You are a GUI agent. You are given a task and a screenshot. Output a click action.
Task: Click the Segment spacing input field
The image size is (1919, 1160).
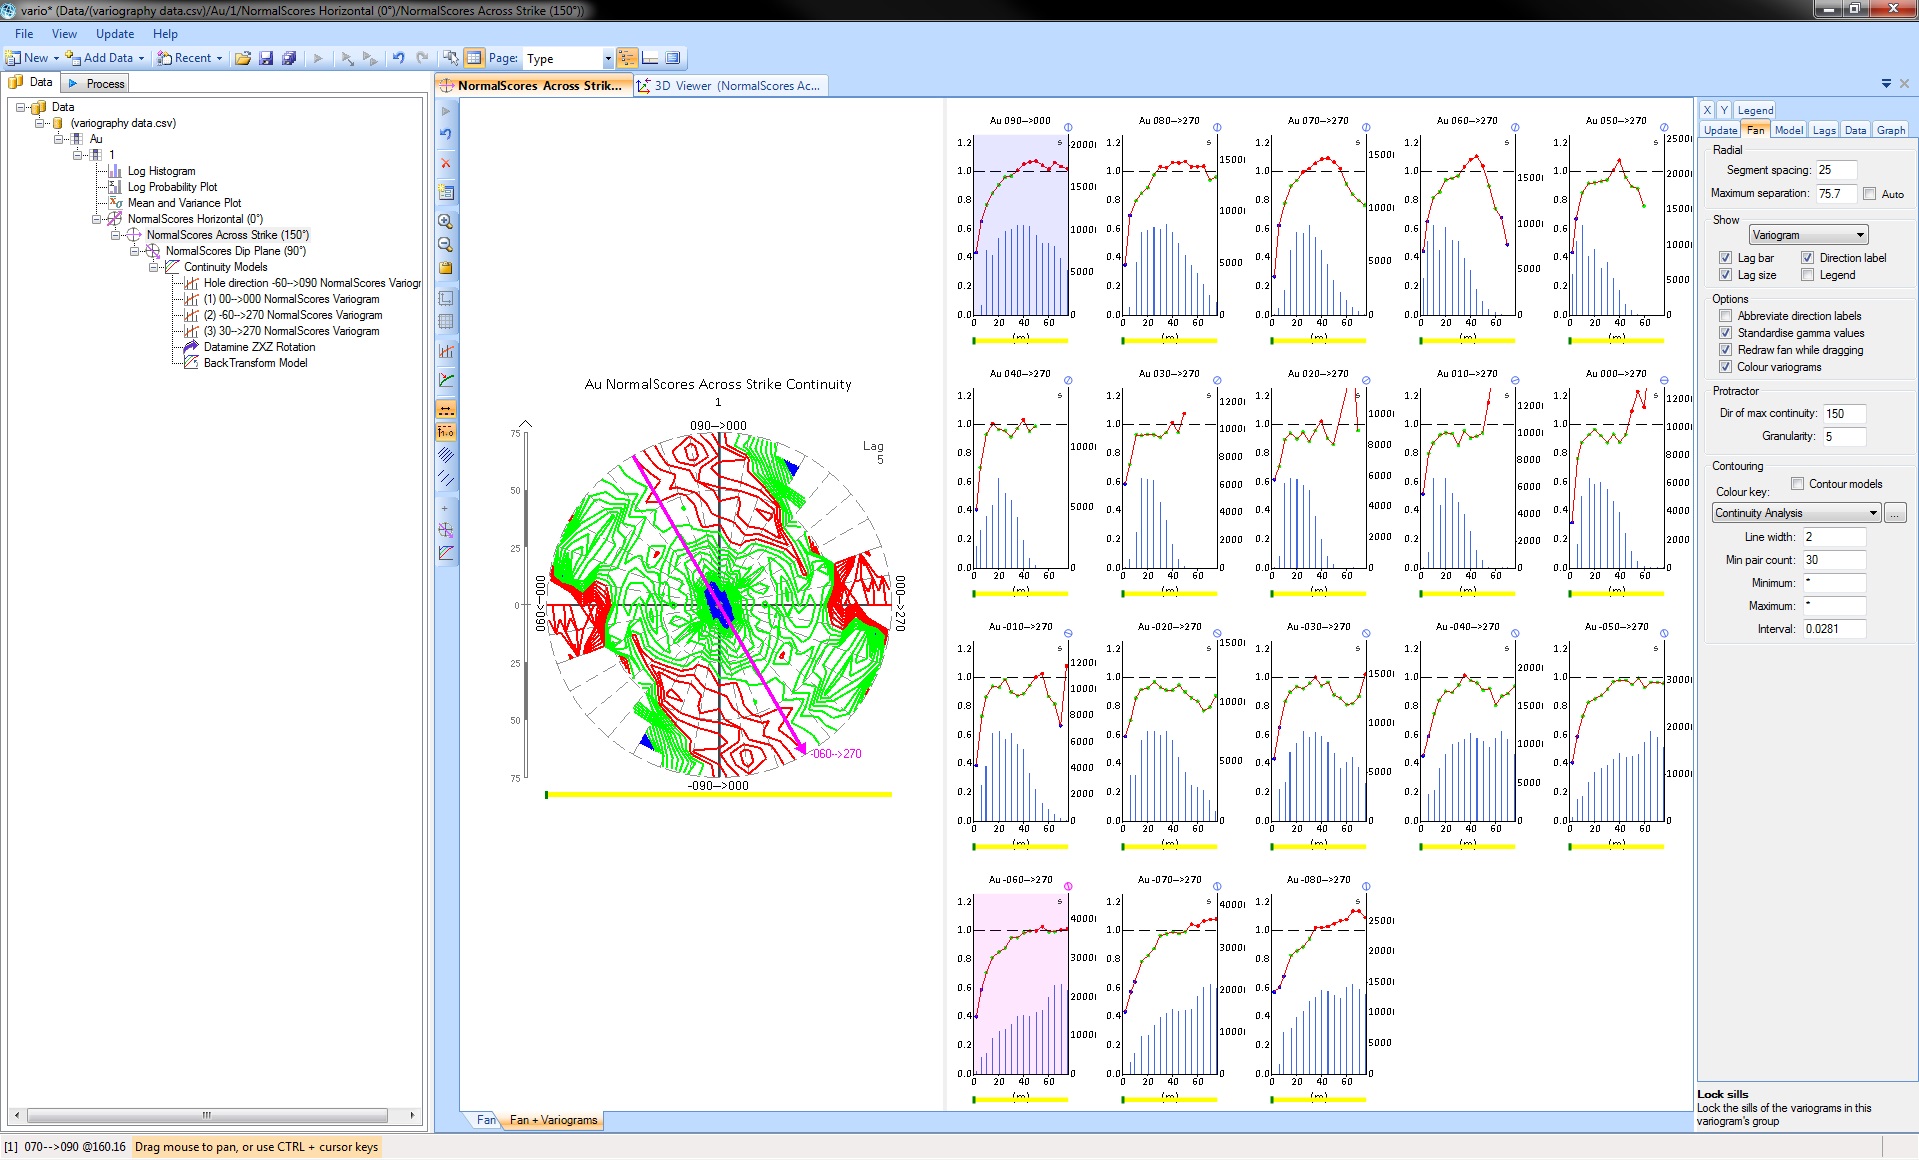[x=1836, y=170]
